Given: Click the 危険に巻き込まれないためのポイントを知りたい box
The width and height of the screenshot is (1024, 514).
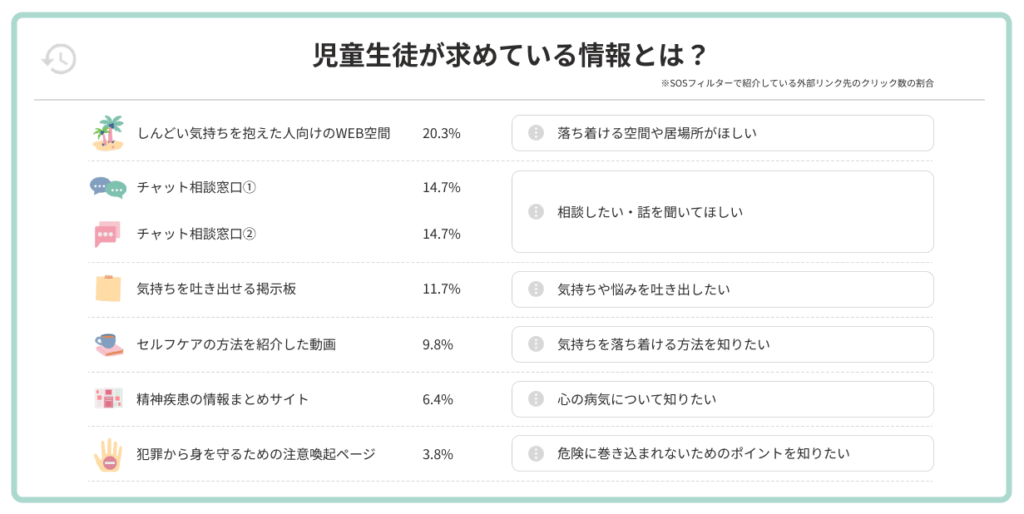Looking at the screenshot, I should coord(722,453).
